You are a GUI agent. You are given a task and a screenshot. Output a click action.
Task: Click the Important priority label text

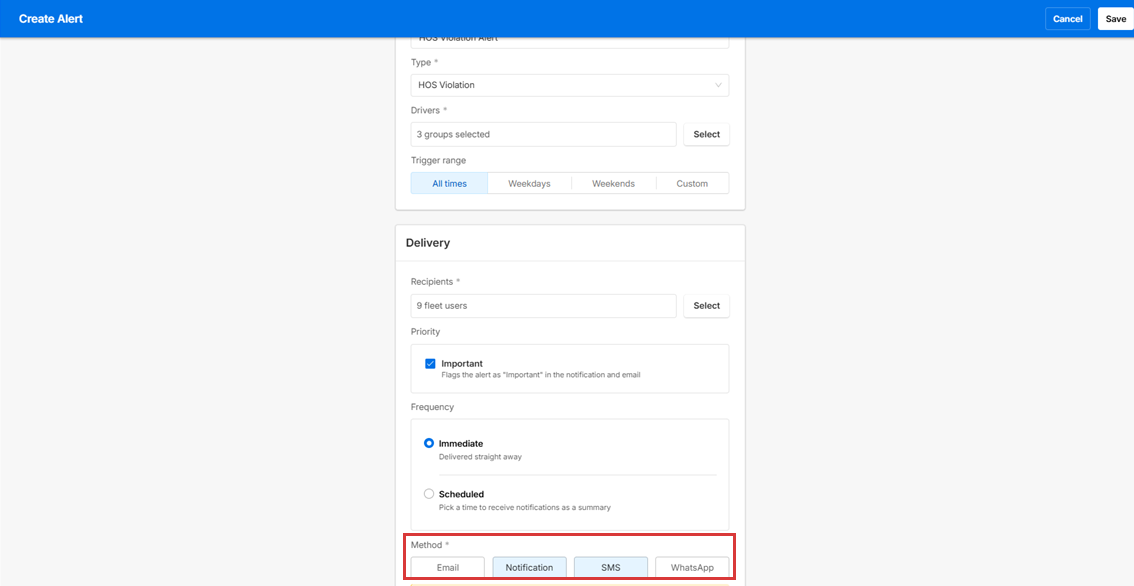pos(462,364)
